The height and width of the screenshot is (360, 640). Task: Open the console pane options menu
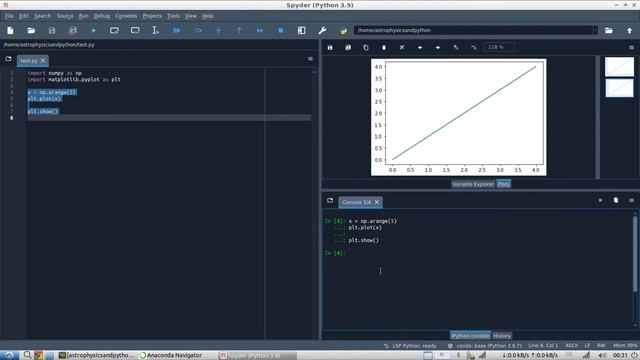click(631, 200)
